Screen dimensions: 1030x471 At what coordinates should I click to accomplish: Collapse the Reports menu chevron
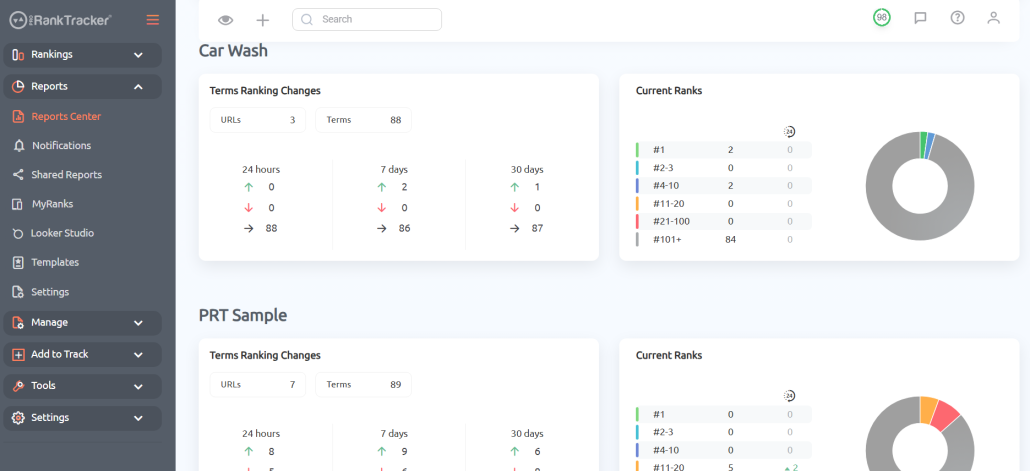pyautogui.click(x=138, y=87)
